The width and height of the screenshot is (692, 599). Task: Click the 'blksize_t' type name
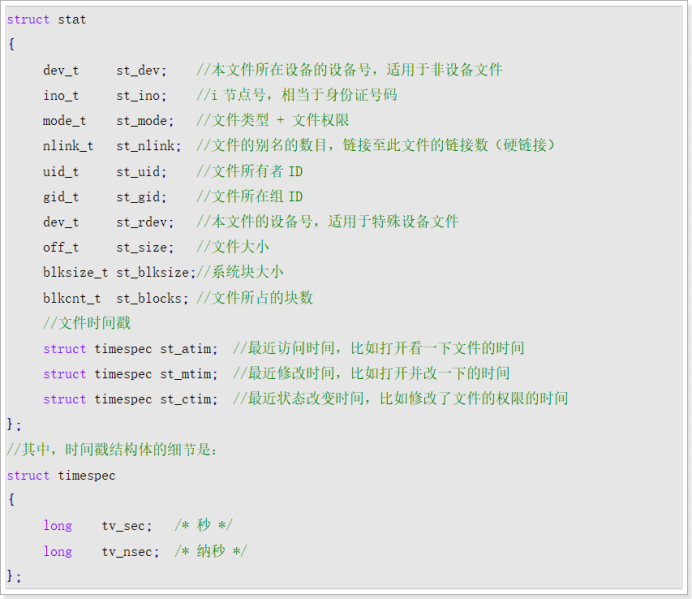point(75,272)
